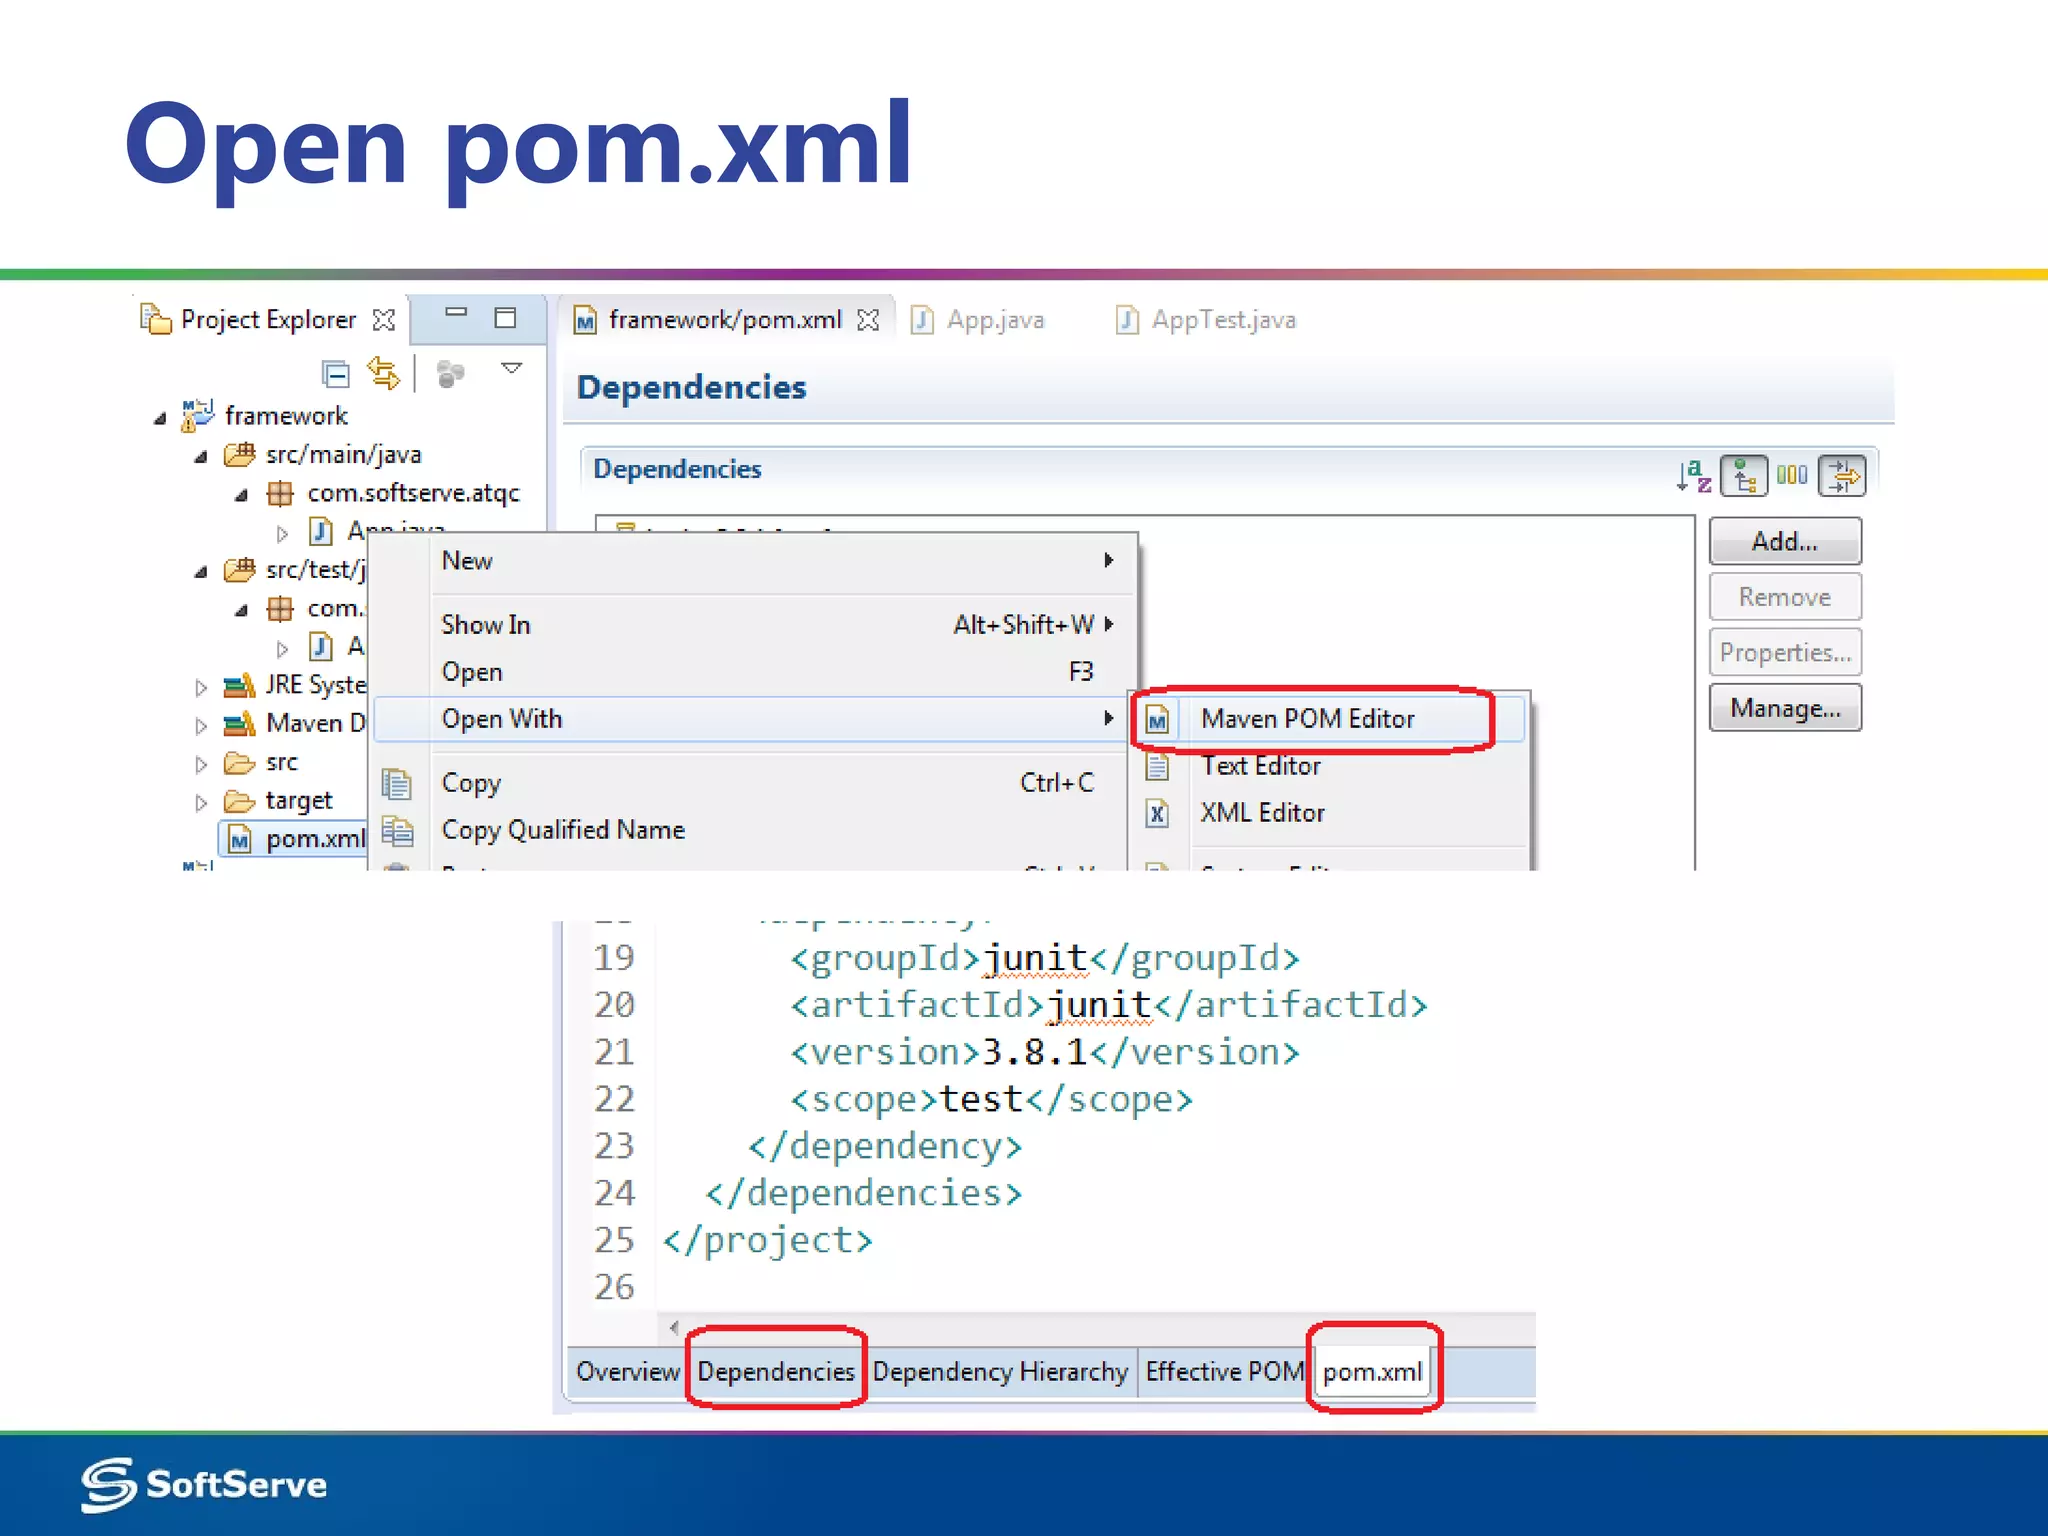Toggle show groupId tree icon
This screenshot has height=1536, width=2048.
tap(1744, 475)
